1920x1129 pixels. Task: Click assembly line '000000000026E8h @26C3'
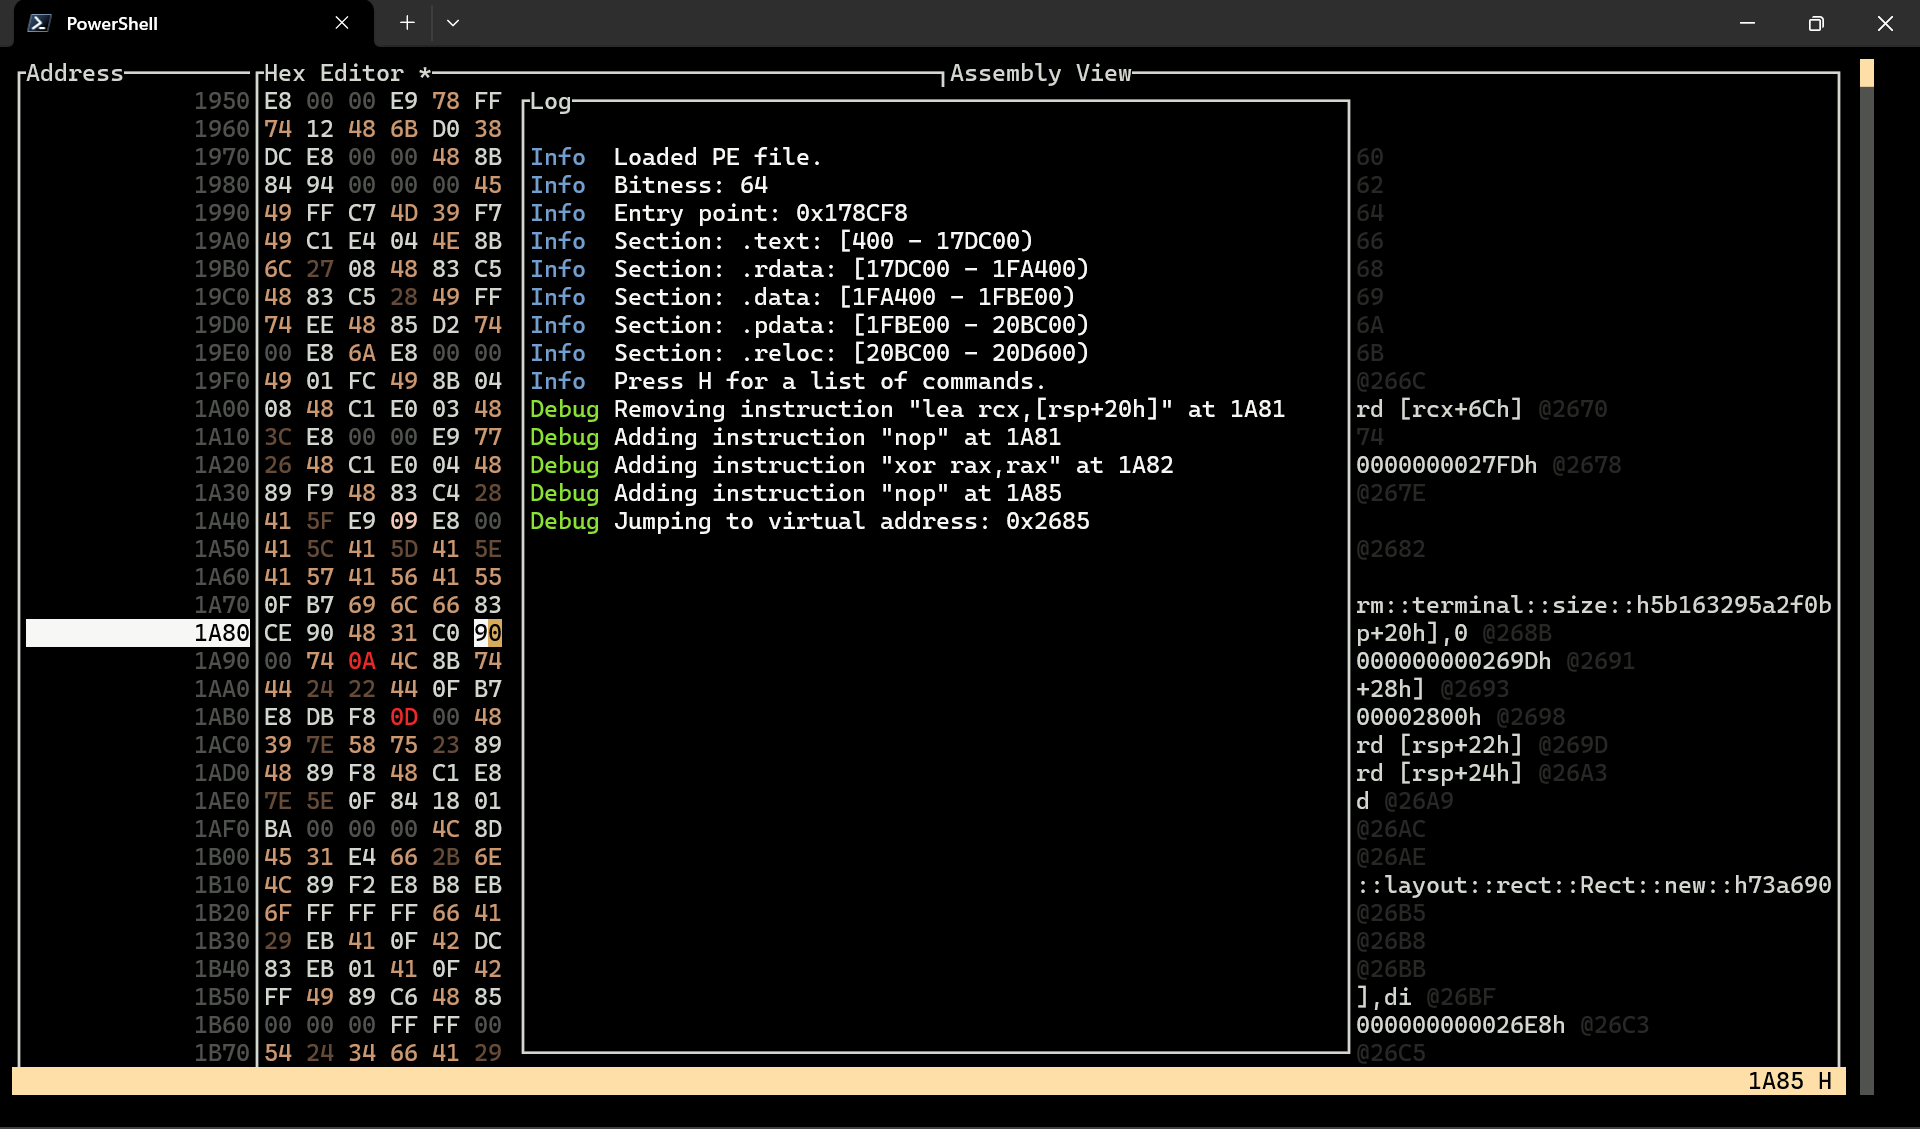[x=1502, y=1025]
